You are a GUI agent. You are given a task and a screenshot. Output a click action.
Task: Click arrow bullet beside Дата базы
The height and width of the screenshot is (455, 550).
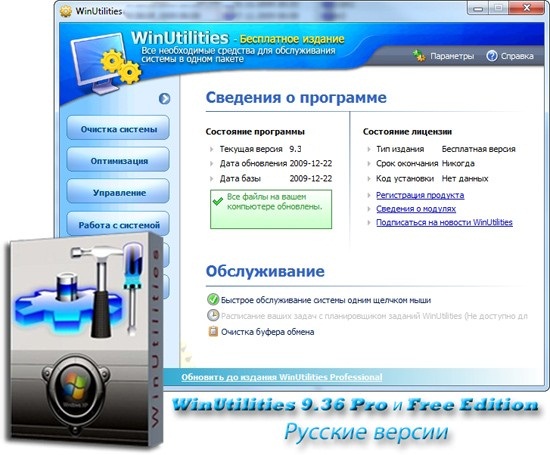(212, 179)
